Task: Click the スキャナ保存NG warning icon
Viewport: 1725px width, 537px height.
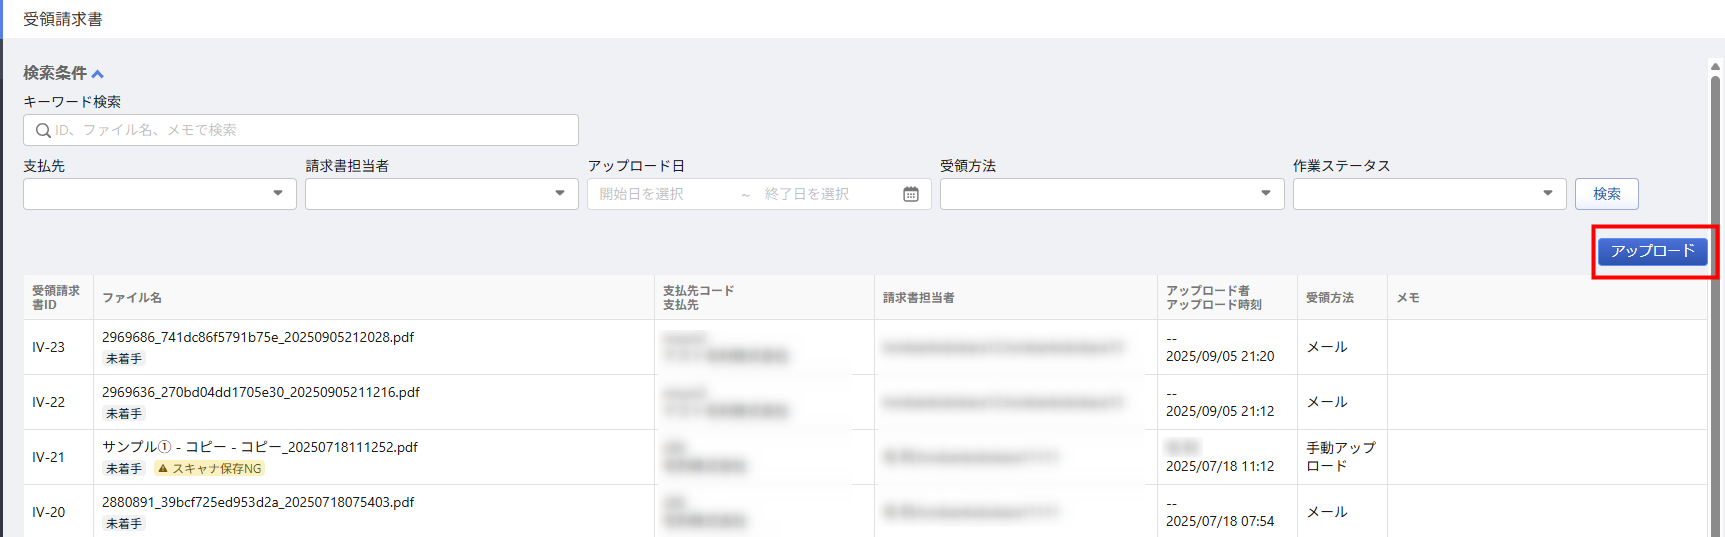Action: point(163,468)
